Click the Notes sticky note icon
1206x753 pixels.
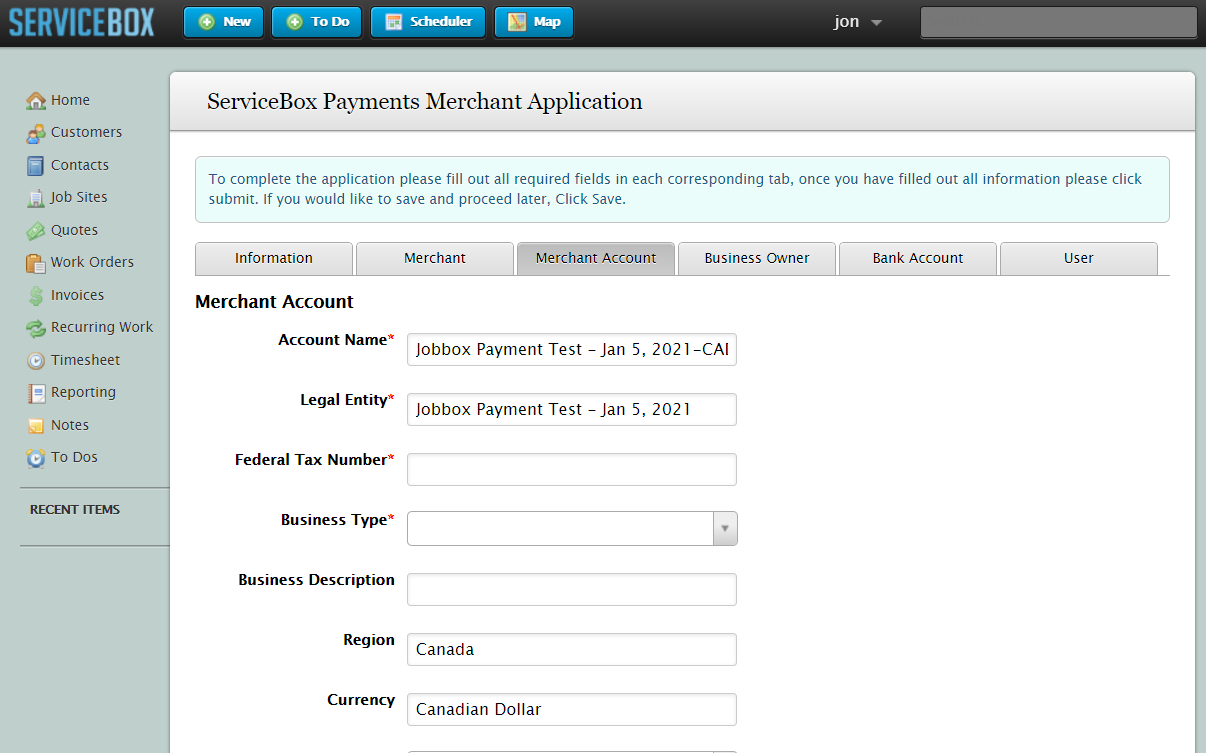point(36,426)
